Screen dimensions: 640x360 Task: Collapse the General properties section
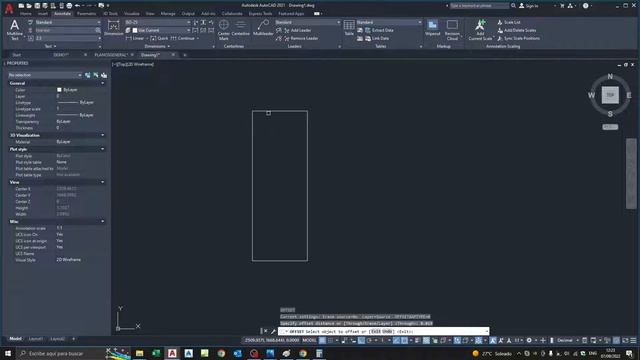(x=102, y=83)
